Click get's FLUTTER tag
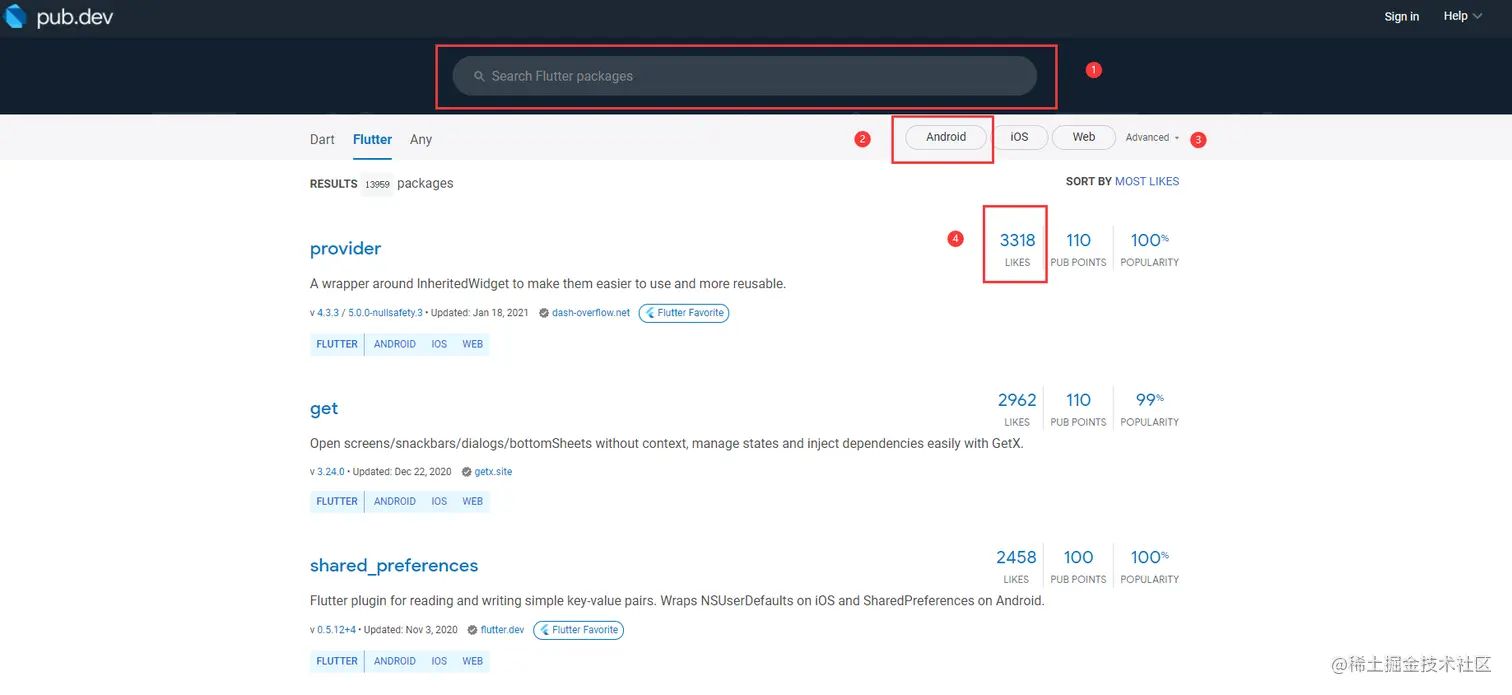This screenshot has width=1512, height=695. [x=337, y=501]
